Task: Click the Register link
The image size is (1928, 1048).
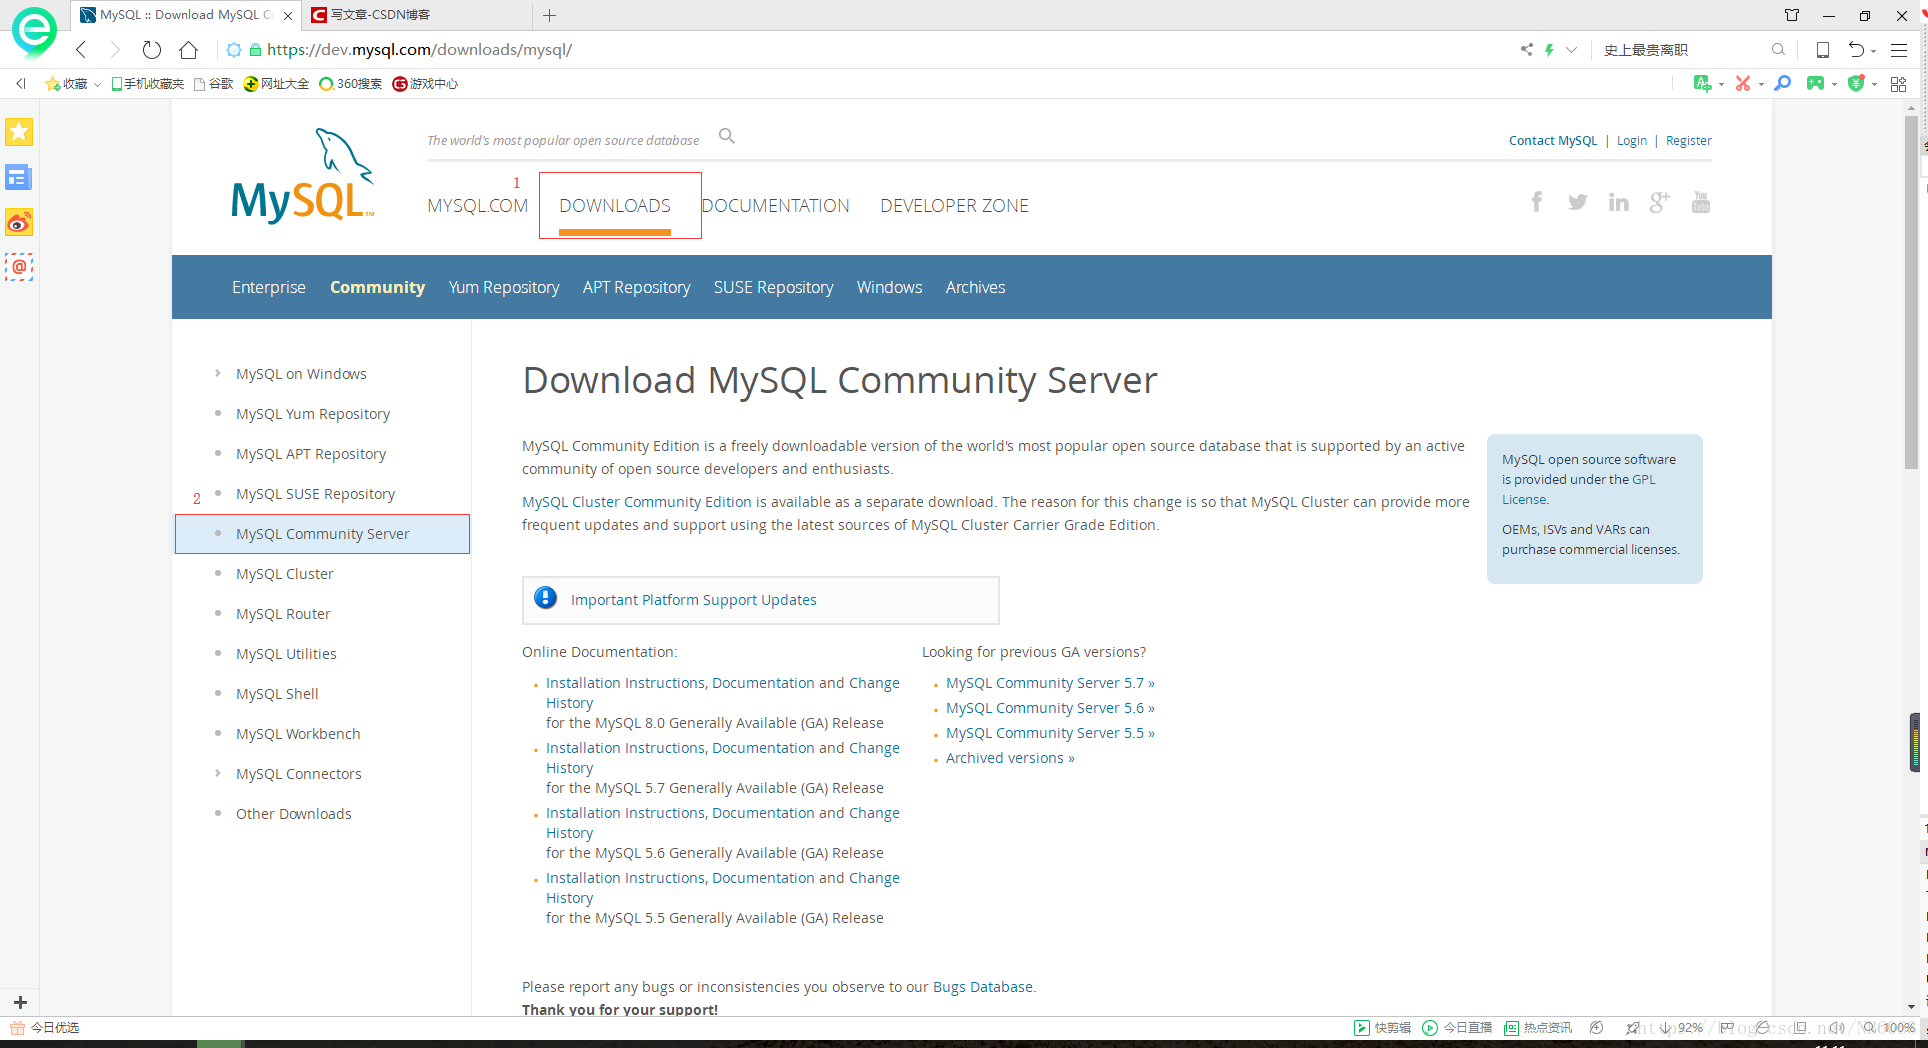Action: pos(1689,141)
